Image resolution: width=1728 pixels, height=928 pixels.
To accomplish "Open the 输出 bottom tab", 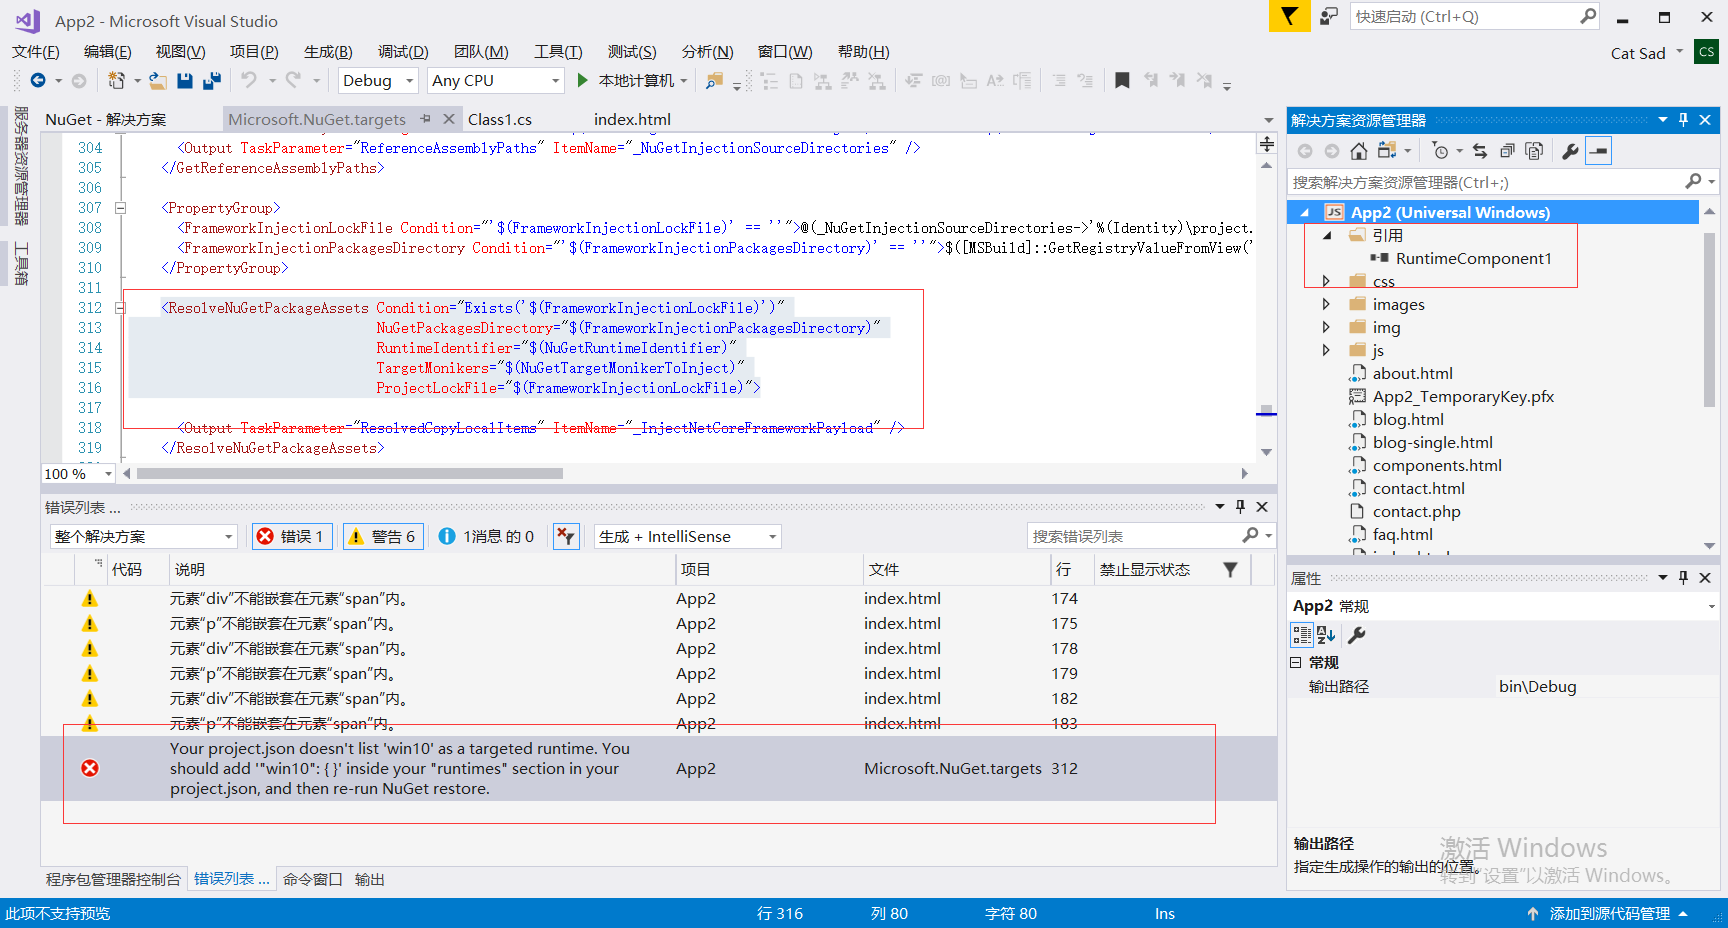I will coord(370,879).
